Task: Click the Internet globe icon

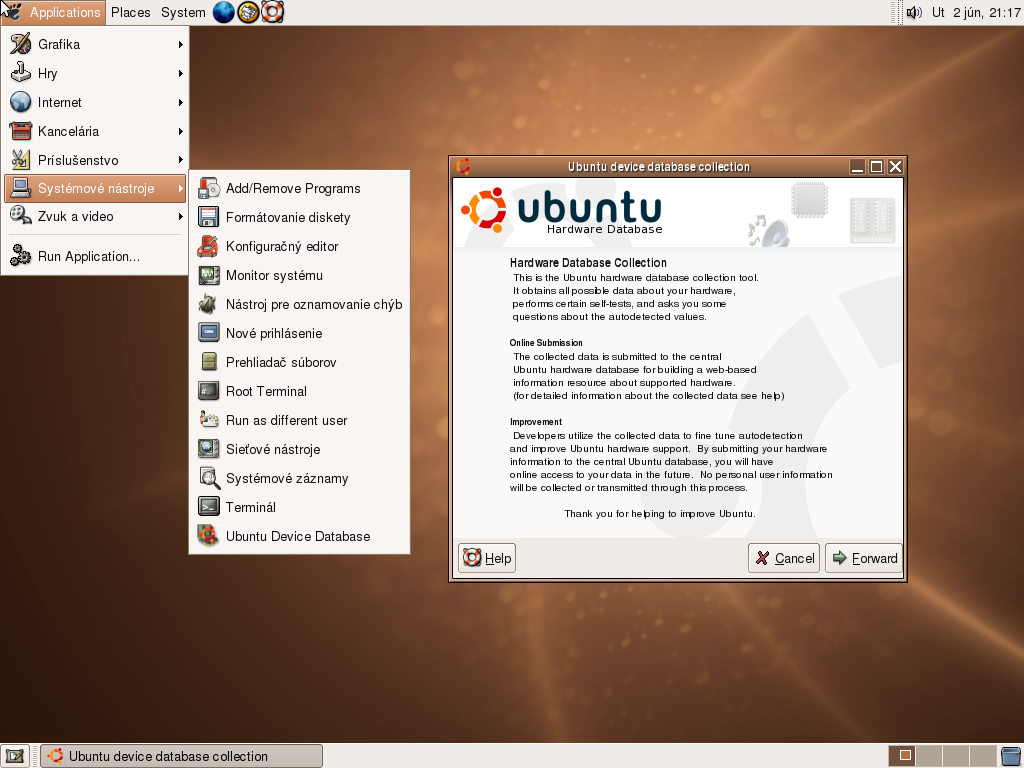Action: (x=20, y=103)
